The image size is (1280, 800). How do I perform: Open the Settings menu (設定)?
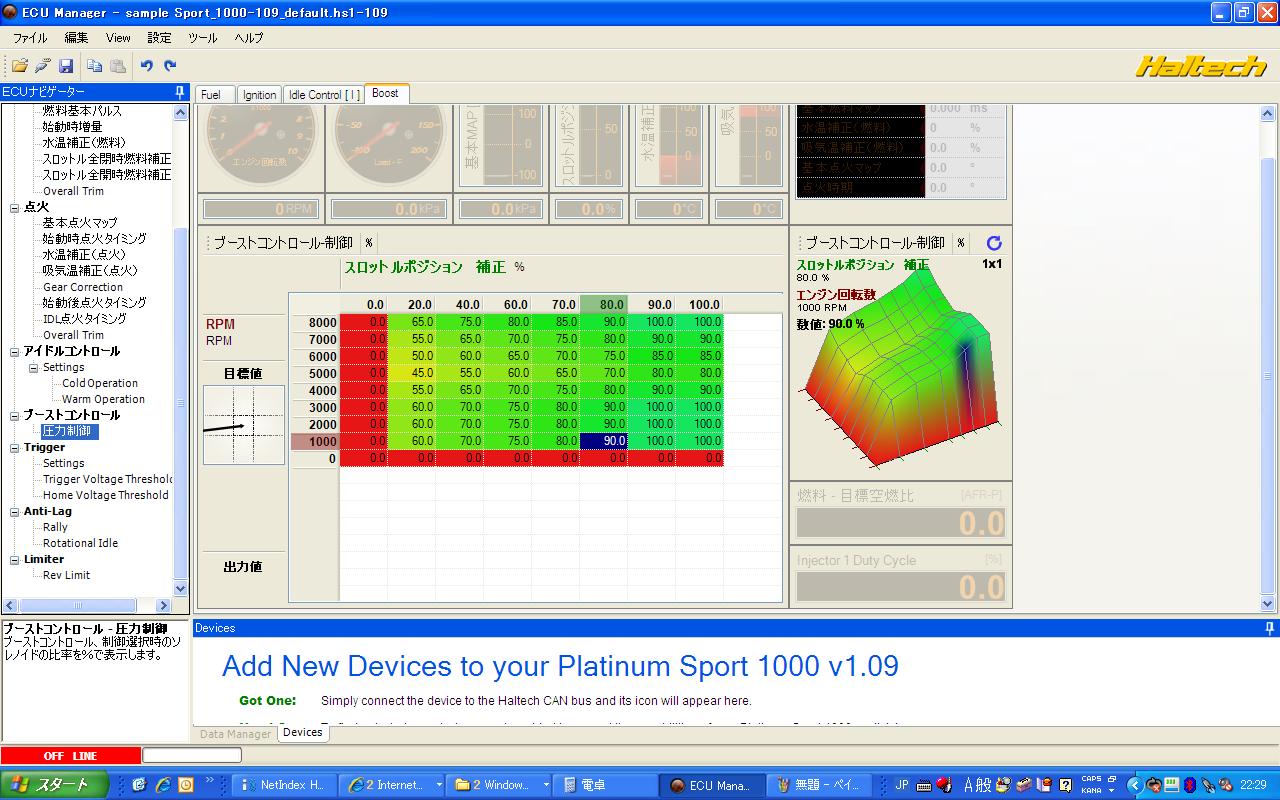[x=159, y=38]
